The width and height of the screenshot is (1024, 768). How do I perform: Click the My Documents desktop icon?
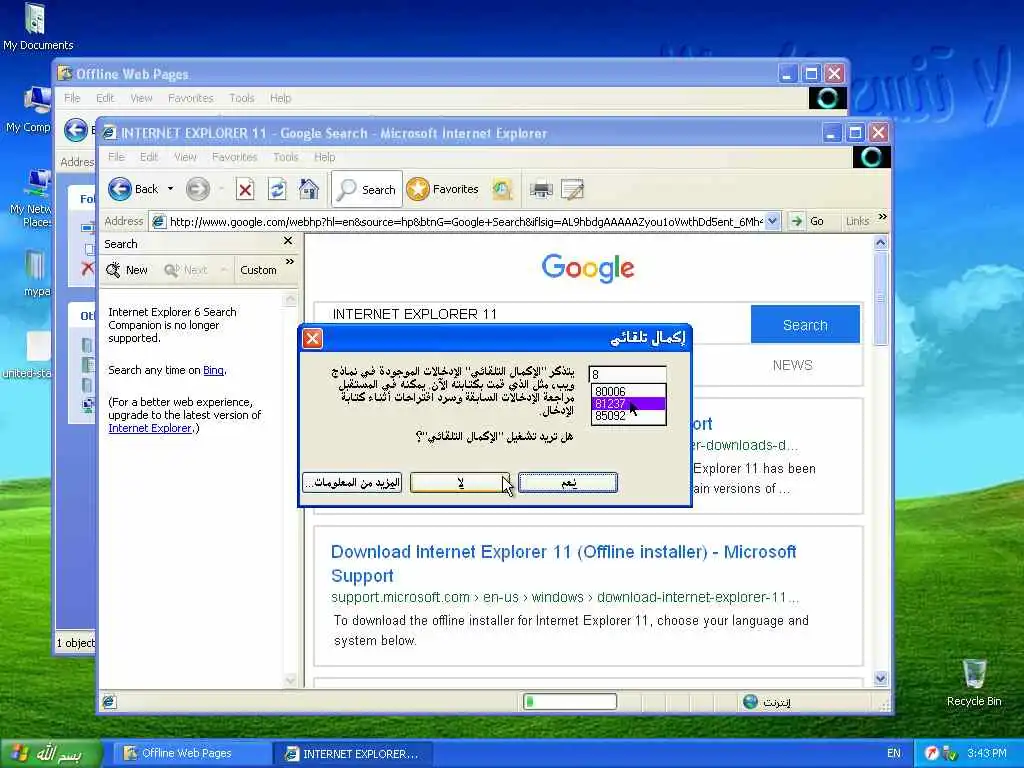click(x=37, y=27)
